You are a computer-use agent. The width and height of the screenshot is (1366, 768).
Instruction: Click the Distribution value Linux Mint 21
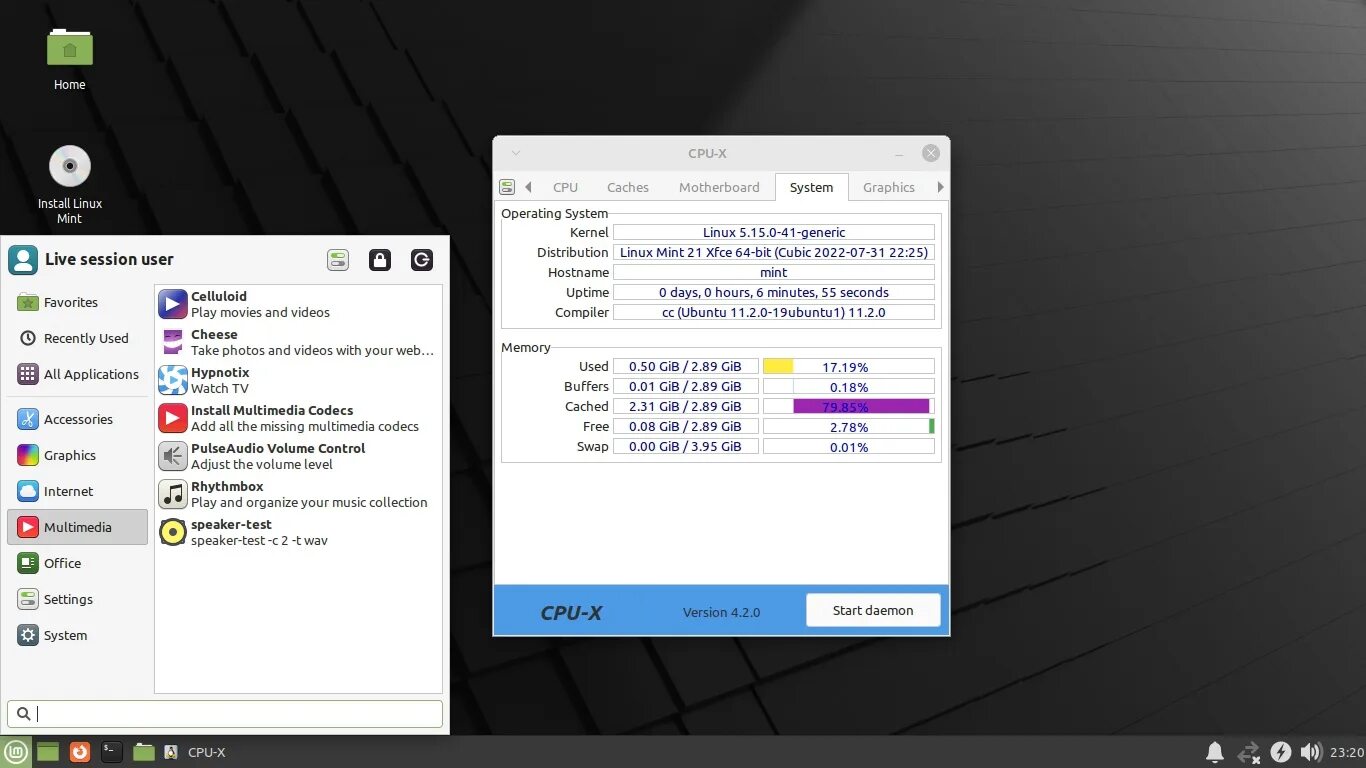click(774, 252)
